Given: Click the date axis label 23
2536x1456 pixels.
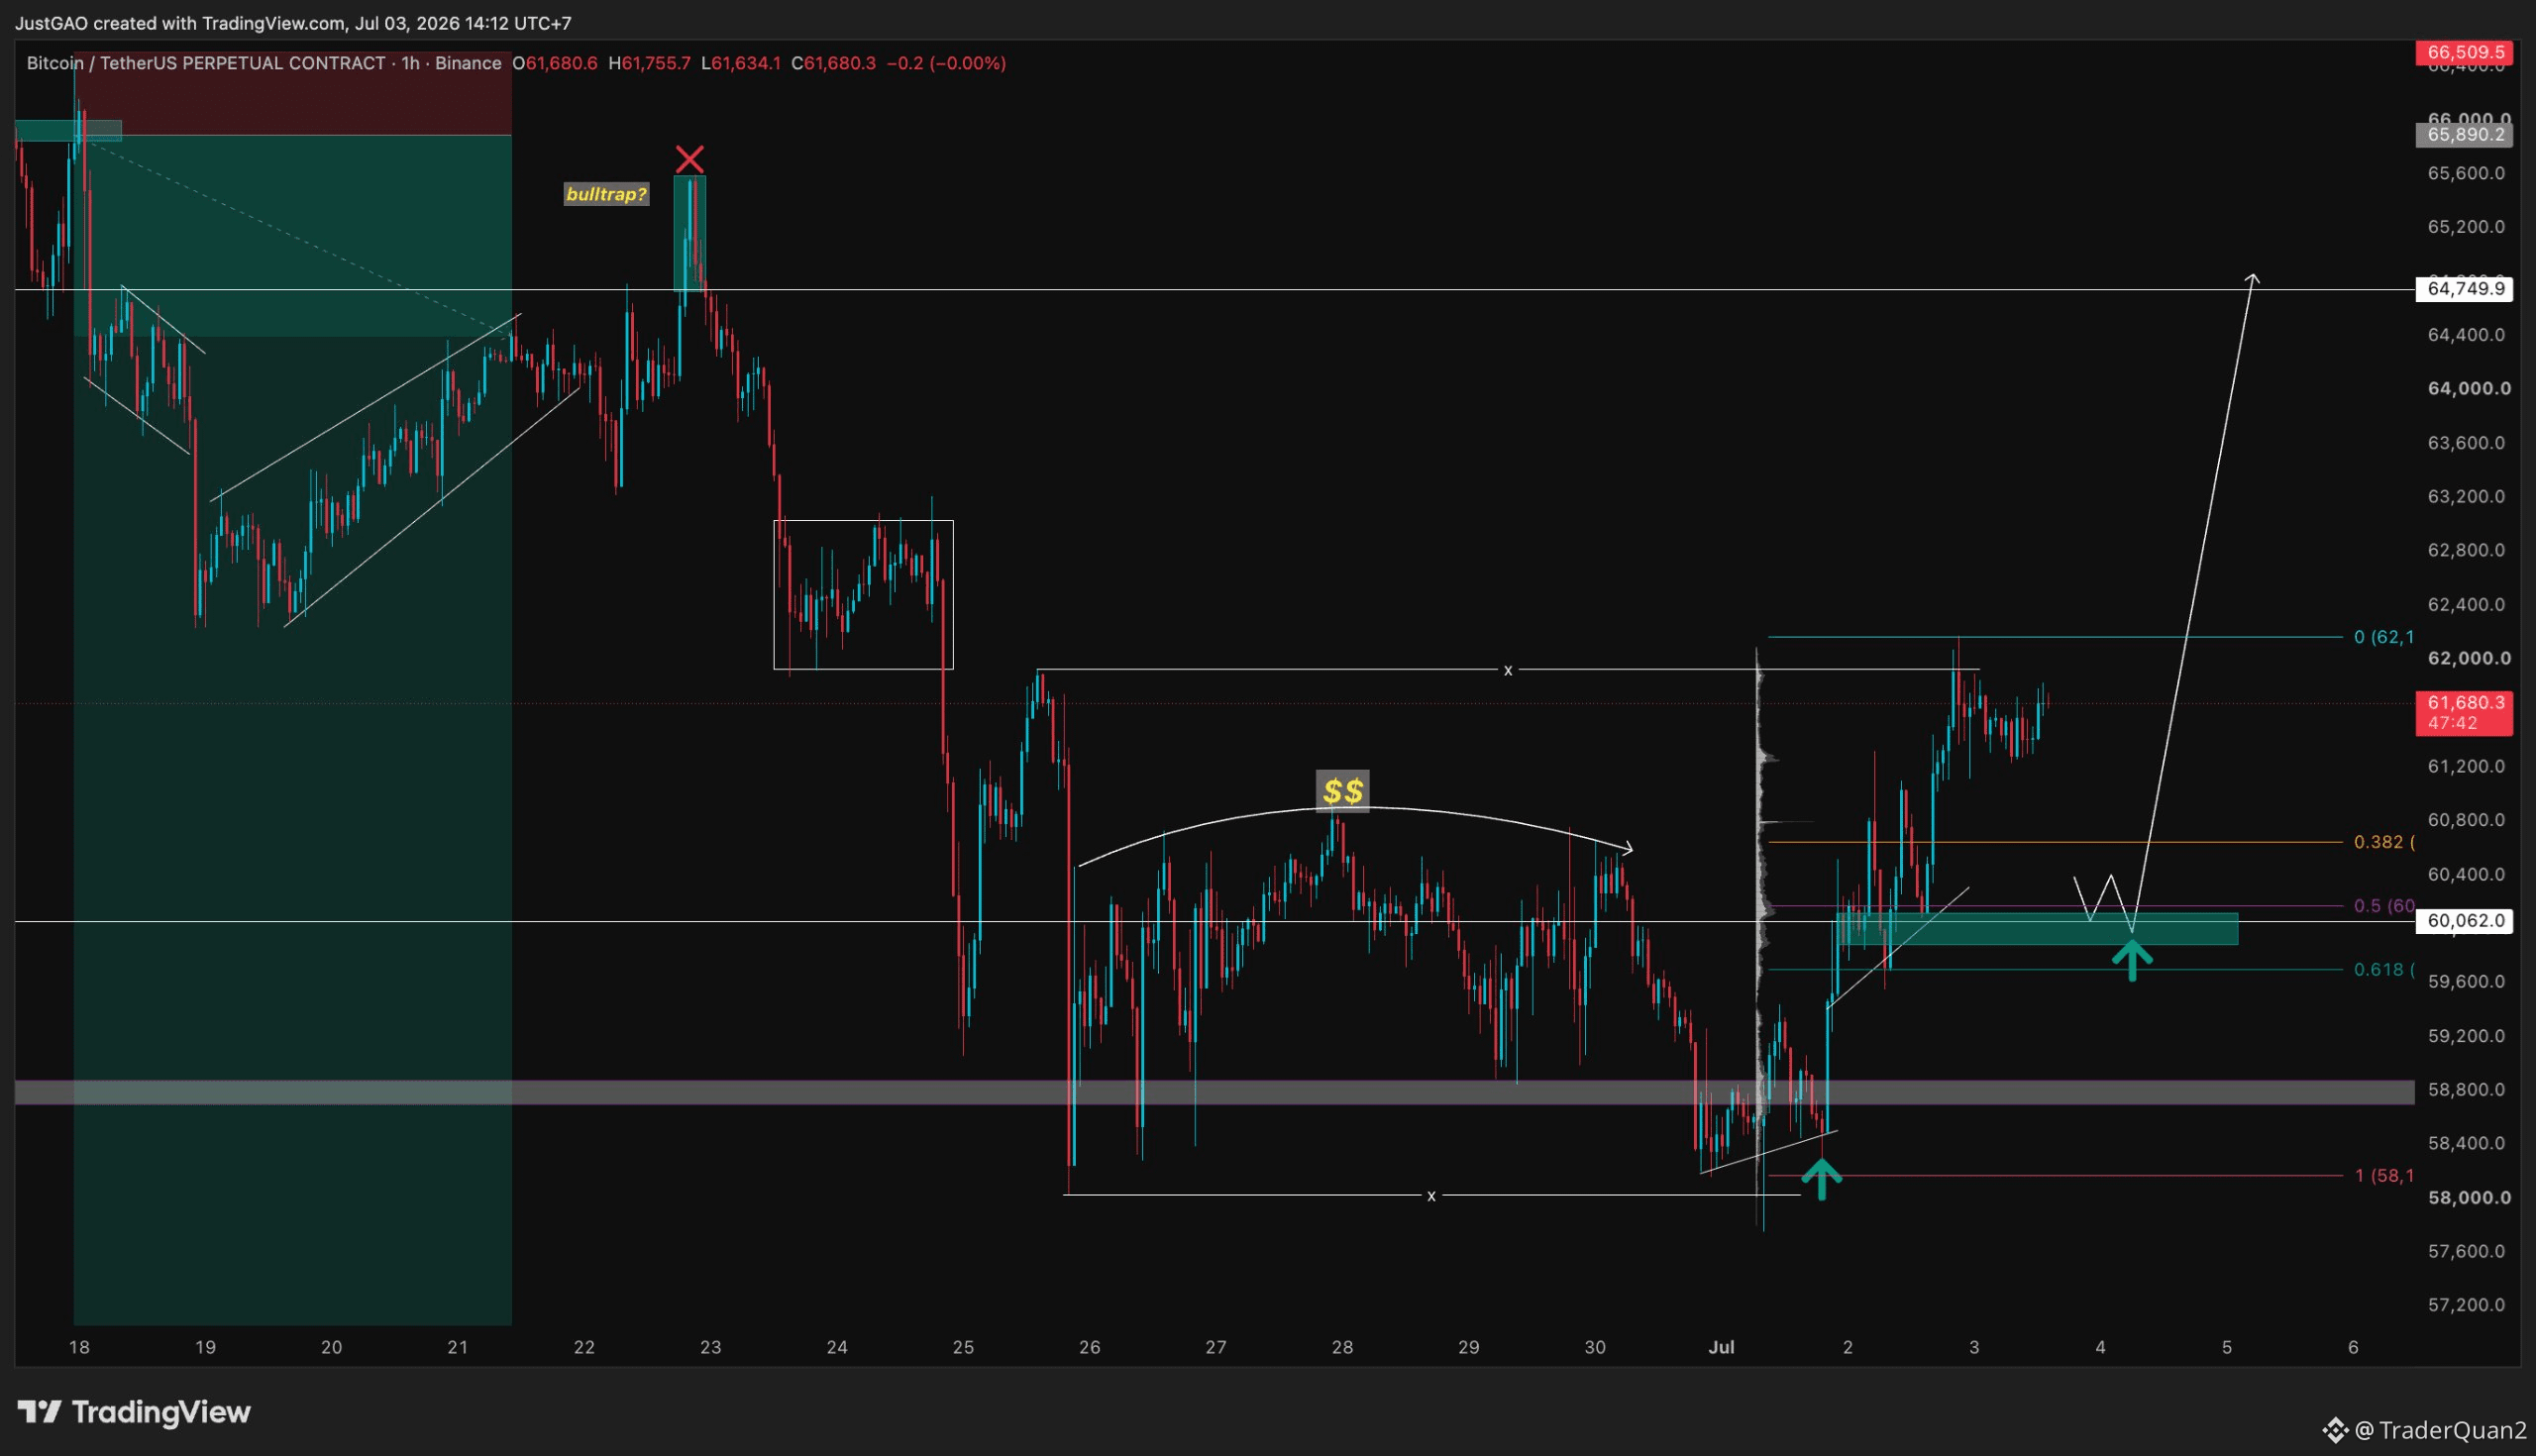Looking at the screenshot, I should click(x=710, y=1348).
